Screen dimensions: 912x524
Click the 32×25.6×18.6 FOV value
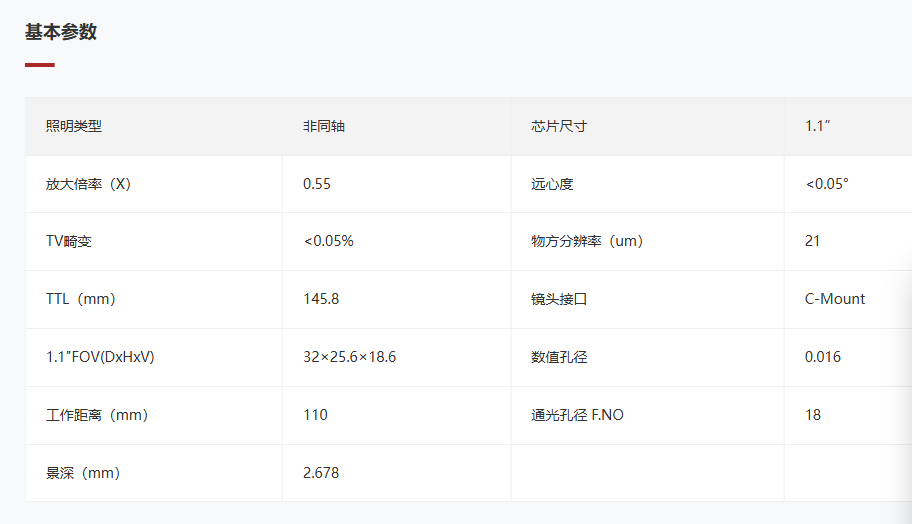coord(349,357)
